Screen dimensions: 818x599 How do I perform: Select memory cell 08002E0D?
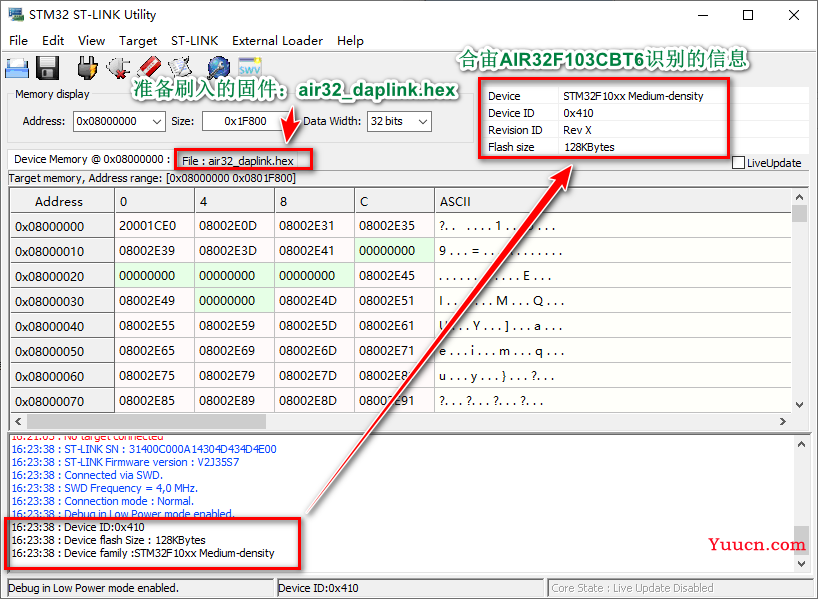point(234,226)
